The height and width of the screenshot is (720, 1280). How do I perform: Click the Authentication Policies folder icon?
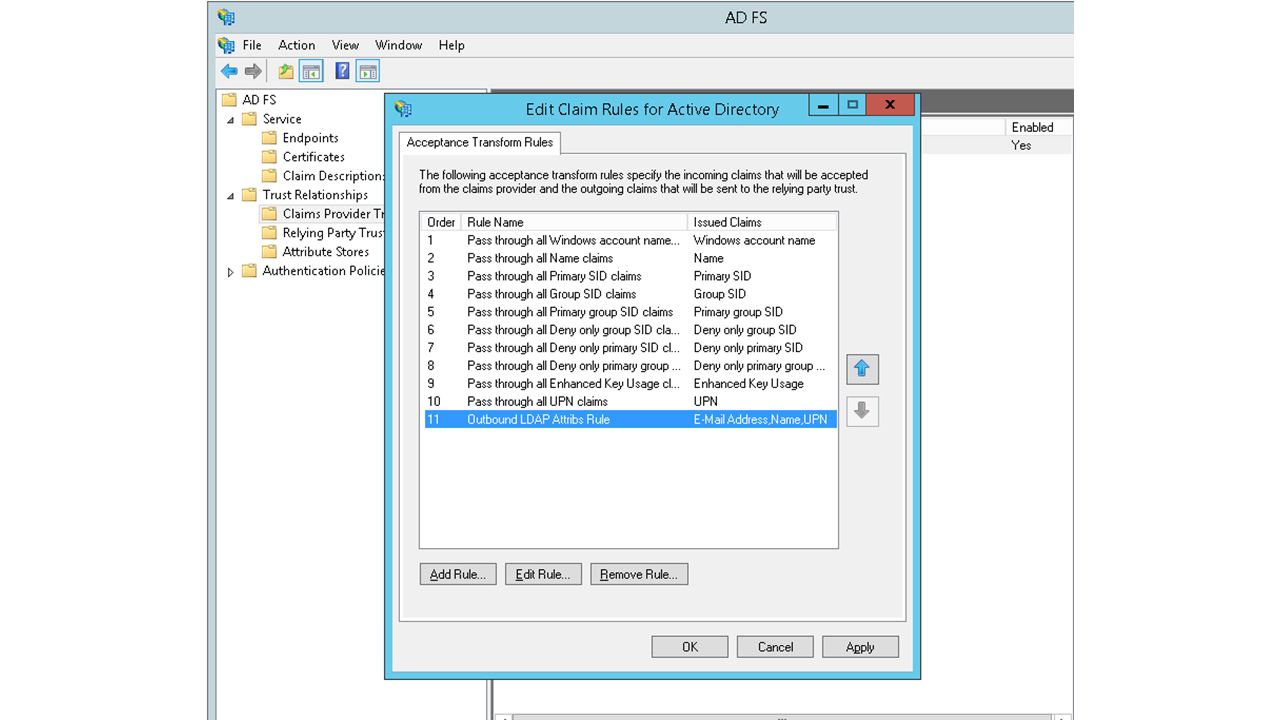249,271
